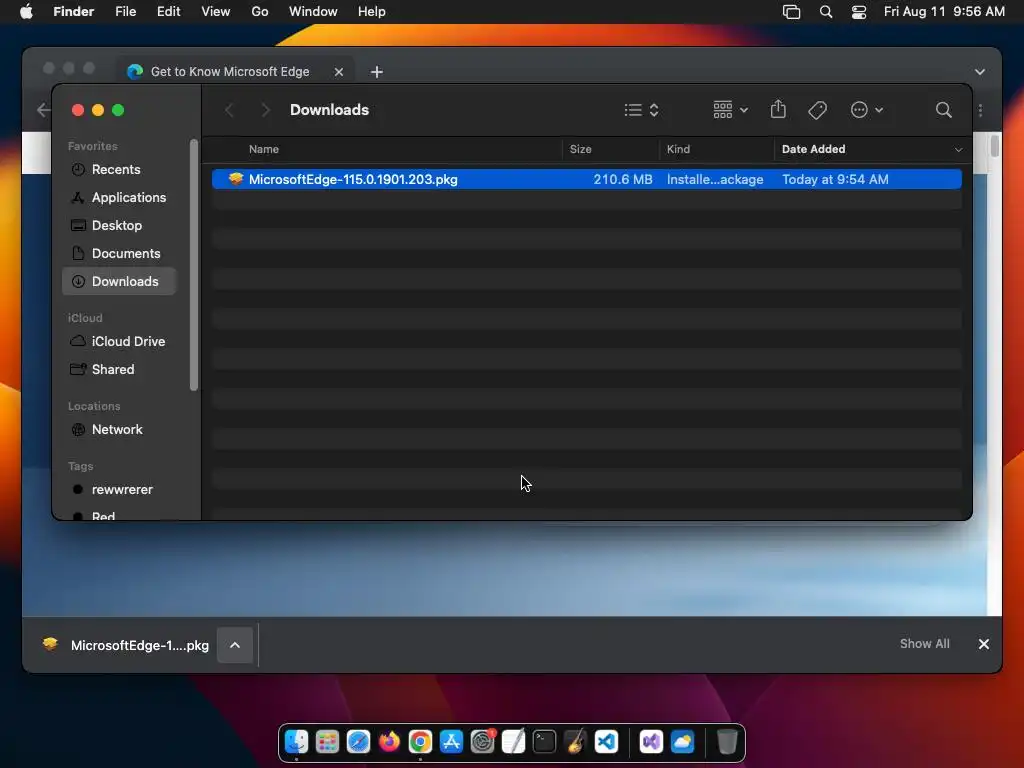Click Show All in the download bar
The height and width of the screenshot is (768, 1024).
[x=925, y=644]
